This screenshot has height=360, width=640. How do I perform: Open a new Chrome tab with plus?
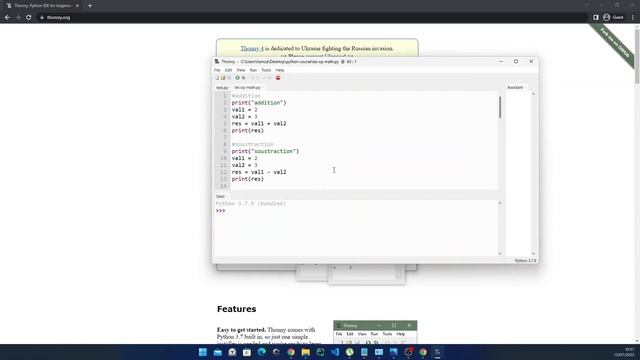point(90,6)
